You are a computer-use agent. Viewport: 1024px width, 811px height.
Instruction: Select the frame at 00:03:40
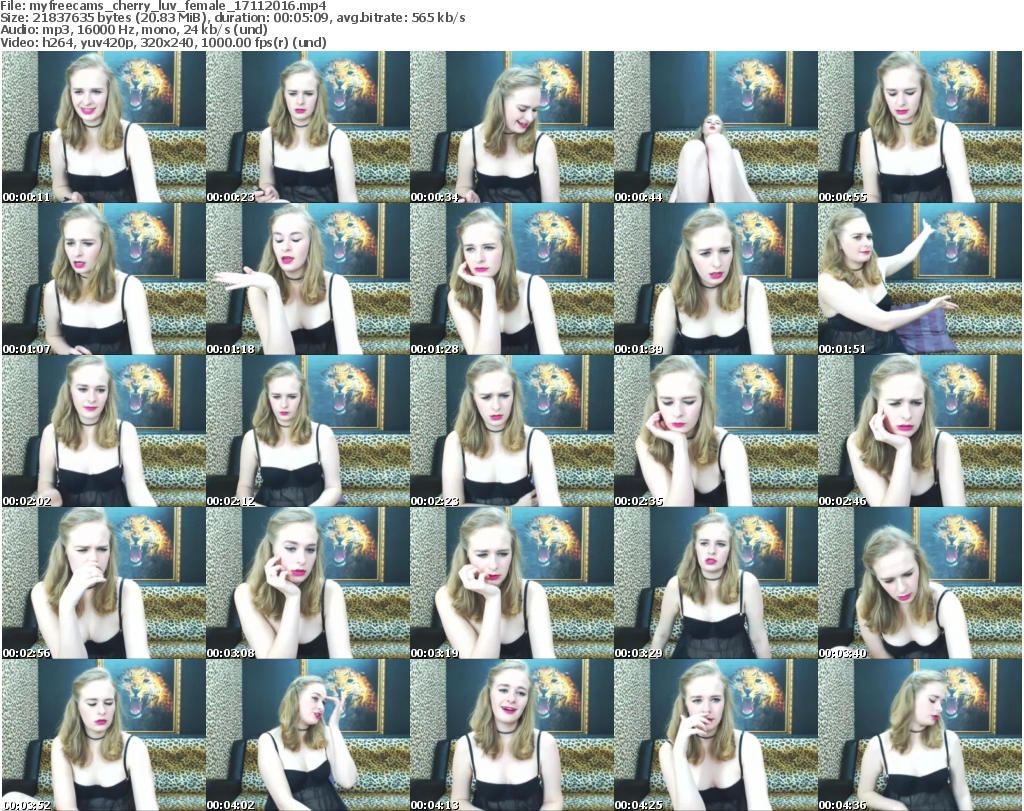920,583
